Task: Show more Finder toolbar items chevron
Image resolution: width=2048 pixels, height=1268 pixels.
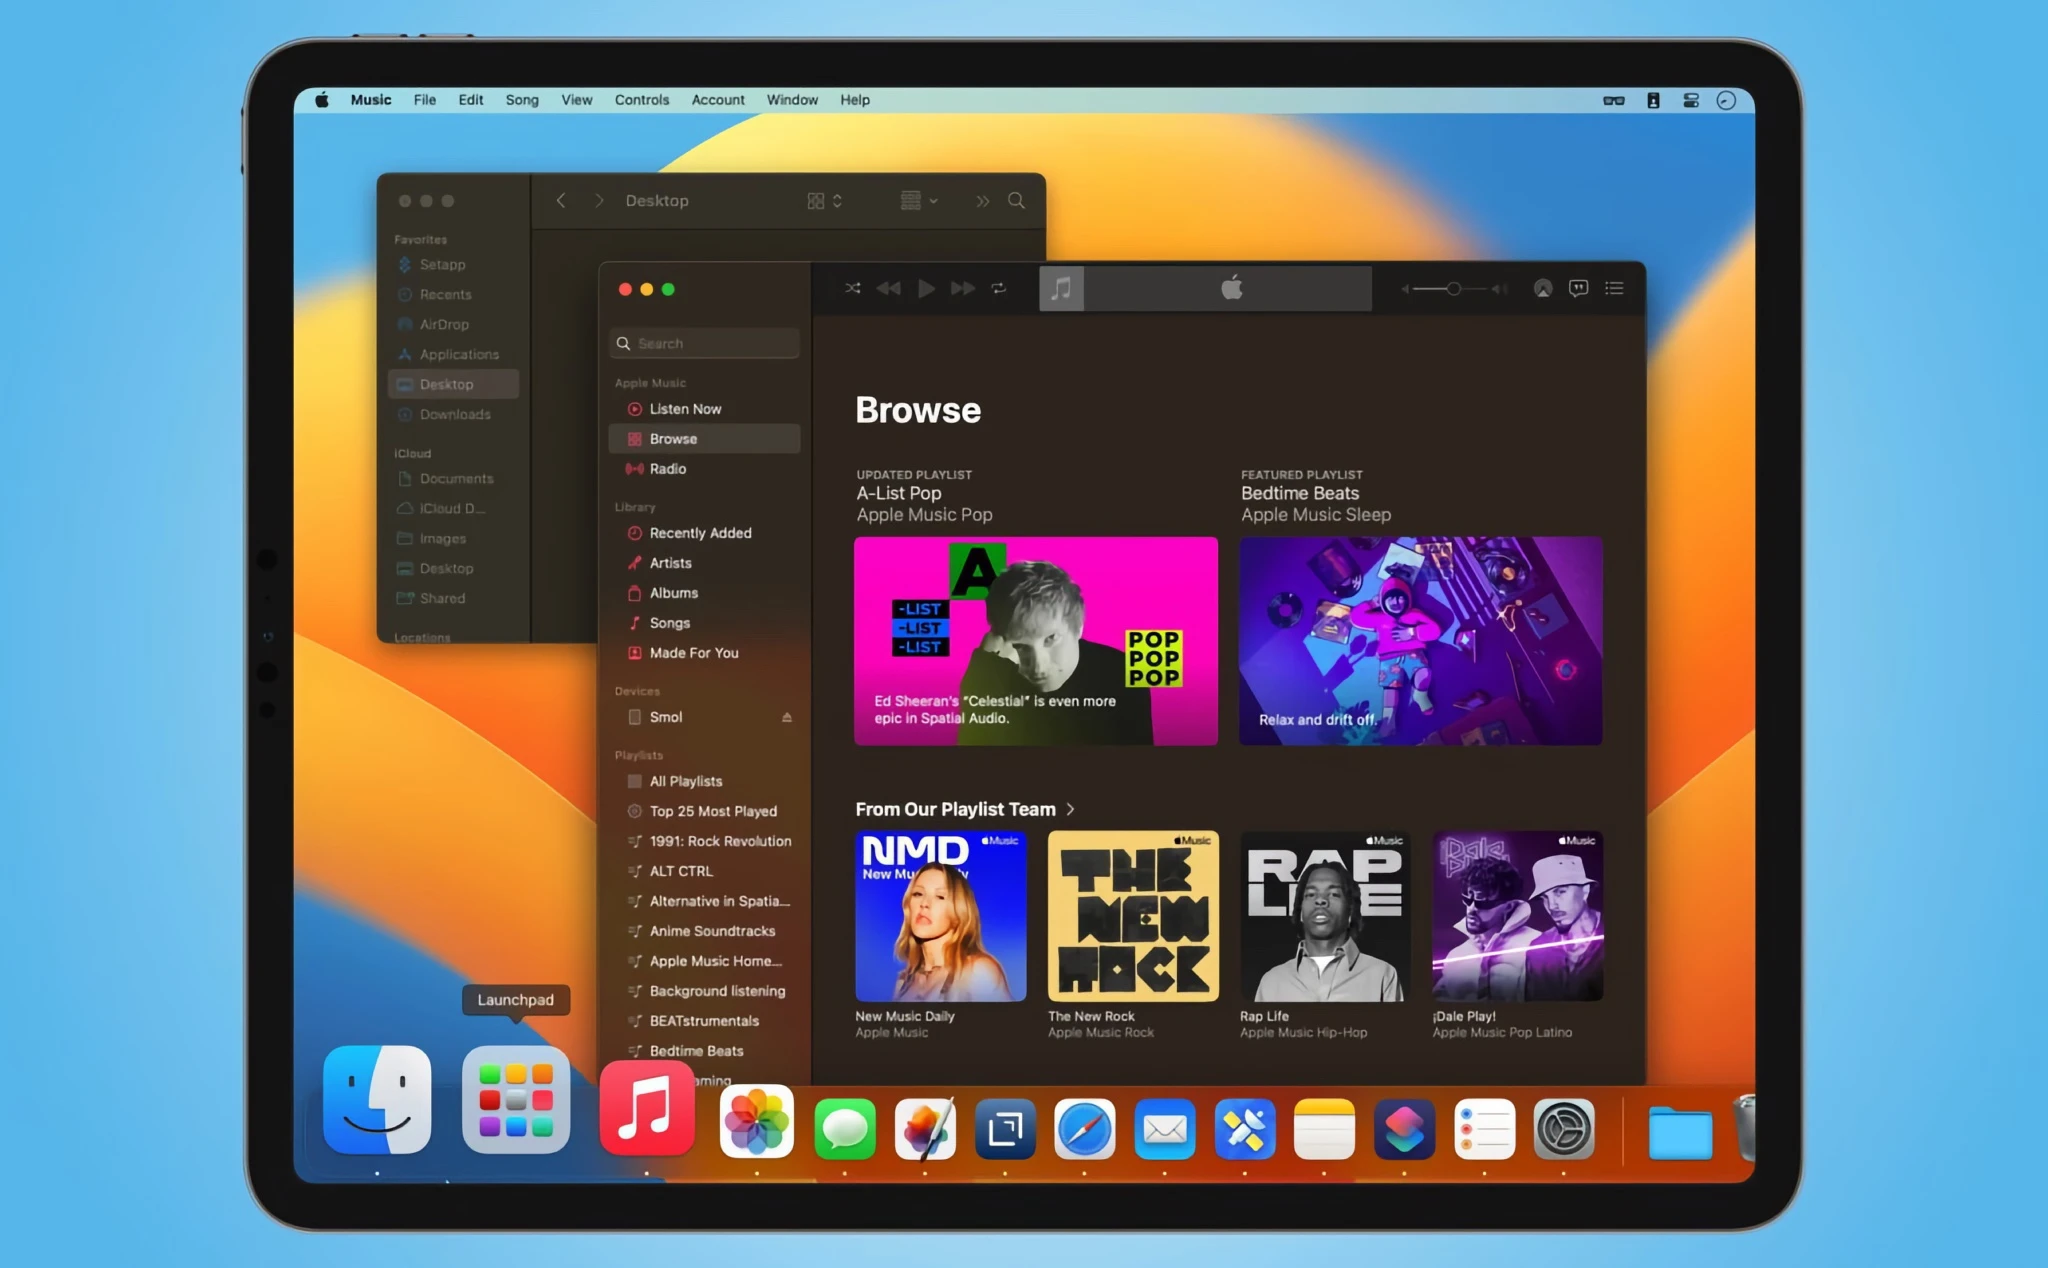Action: pyautogui.click(x=983, y=201)
